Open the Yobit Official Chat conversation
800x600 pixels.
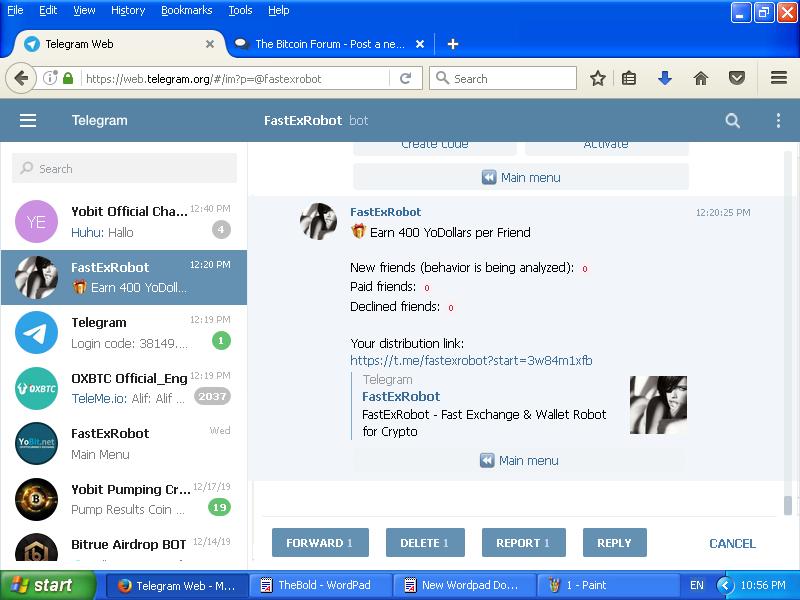124,221
